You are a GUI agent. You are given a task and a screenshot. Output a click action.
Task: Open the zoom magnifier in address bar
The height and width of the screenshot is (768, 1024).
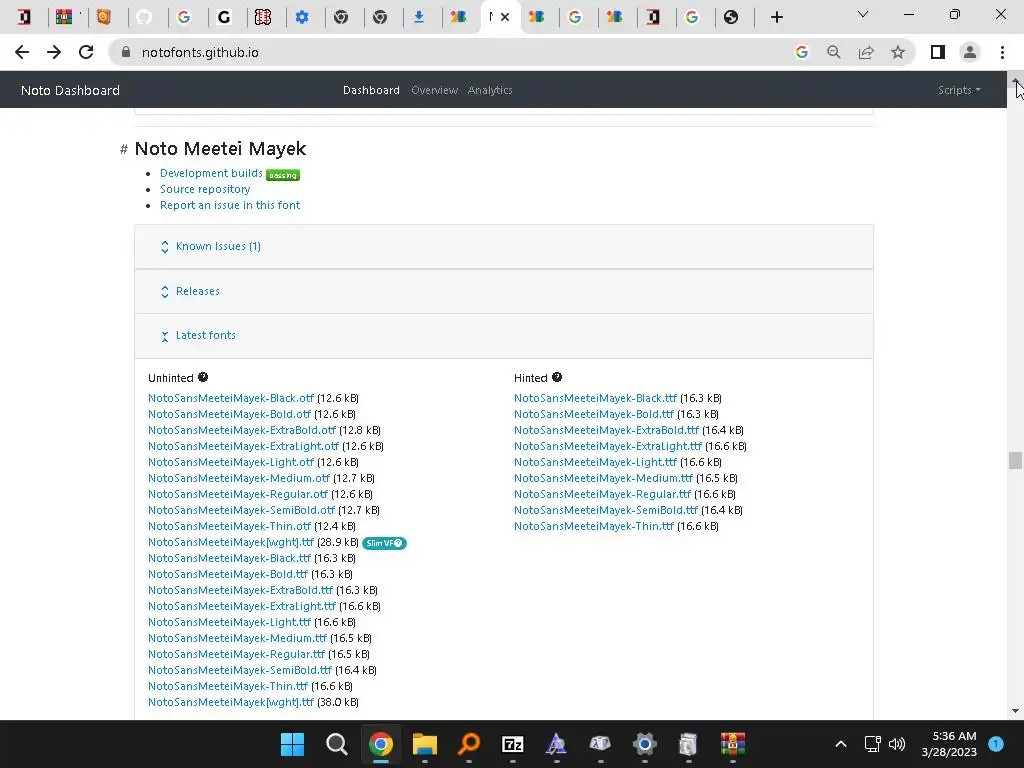coord(833,52)
